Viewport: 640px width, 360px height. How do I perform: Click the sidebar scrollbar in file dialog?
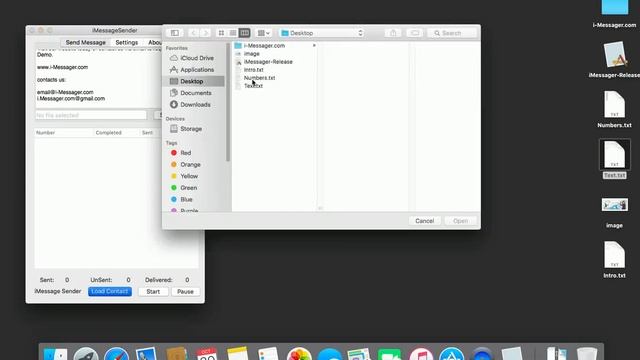(x=228, y=102)
